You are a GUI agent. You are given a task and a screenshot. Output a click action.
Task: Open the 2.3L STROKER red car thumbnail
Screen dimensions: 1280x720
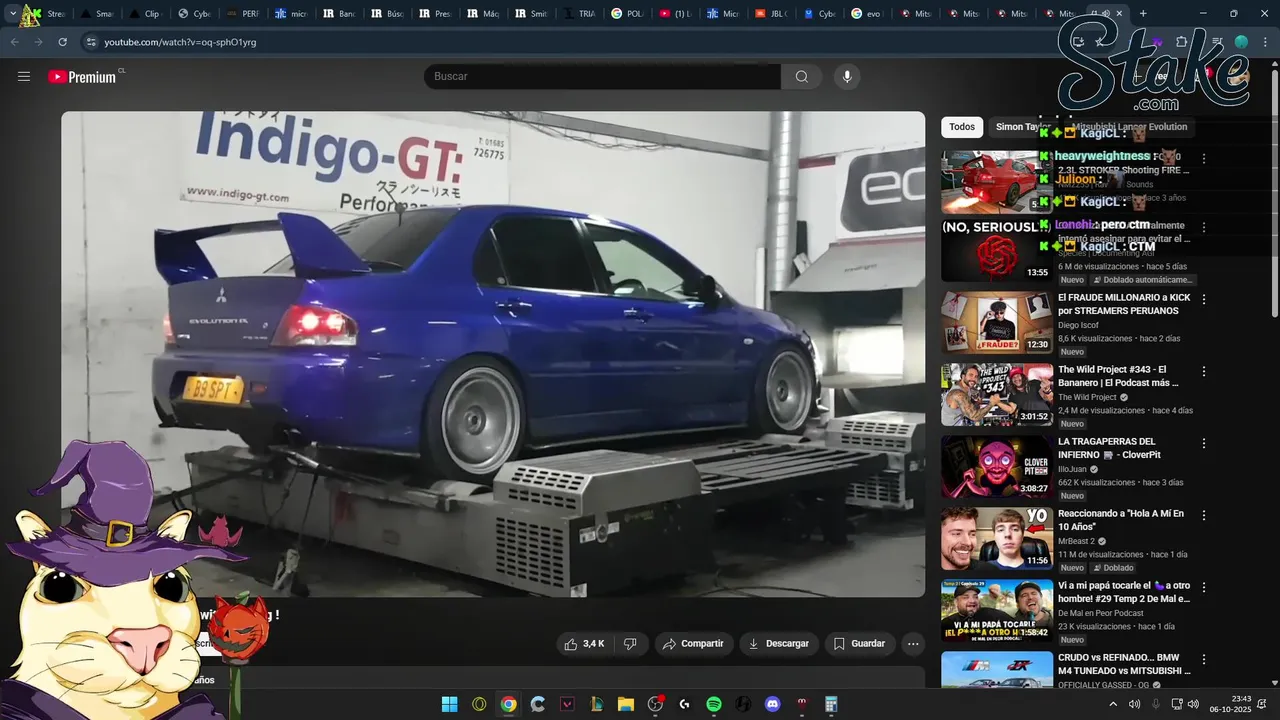tap(997, 182)
